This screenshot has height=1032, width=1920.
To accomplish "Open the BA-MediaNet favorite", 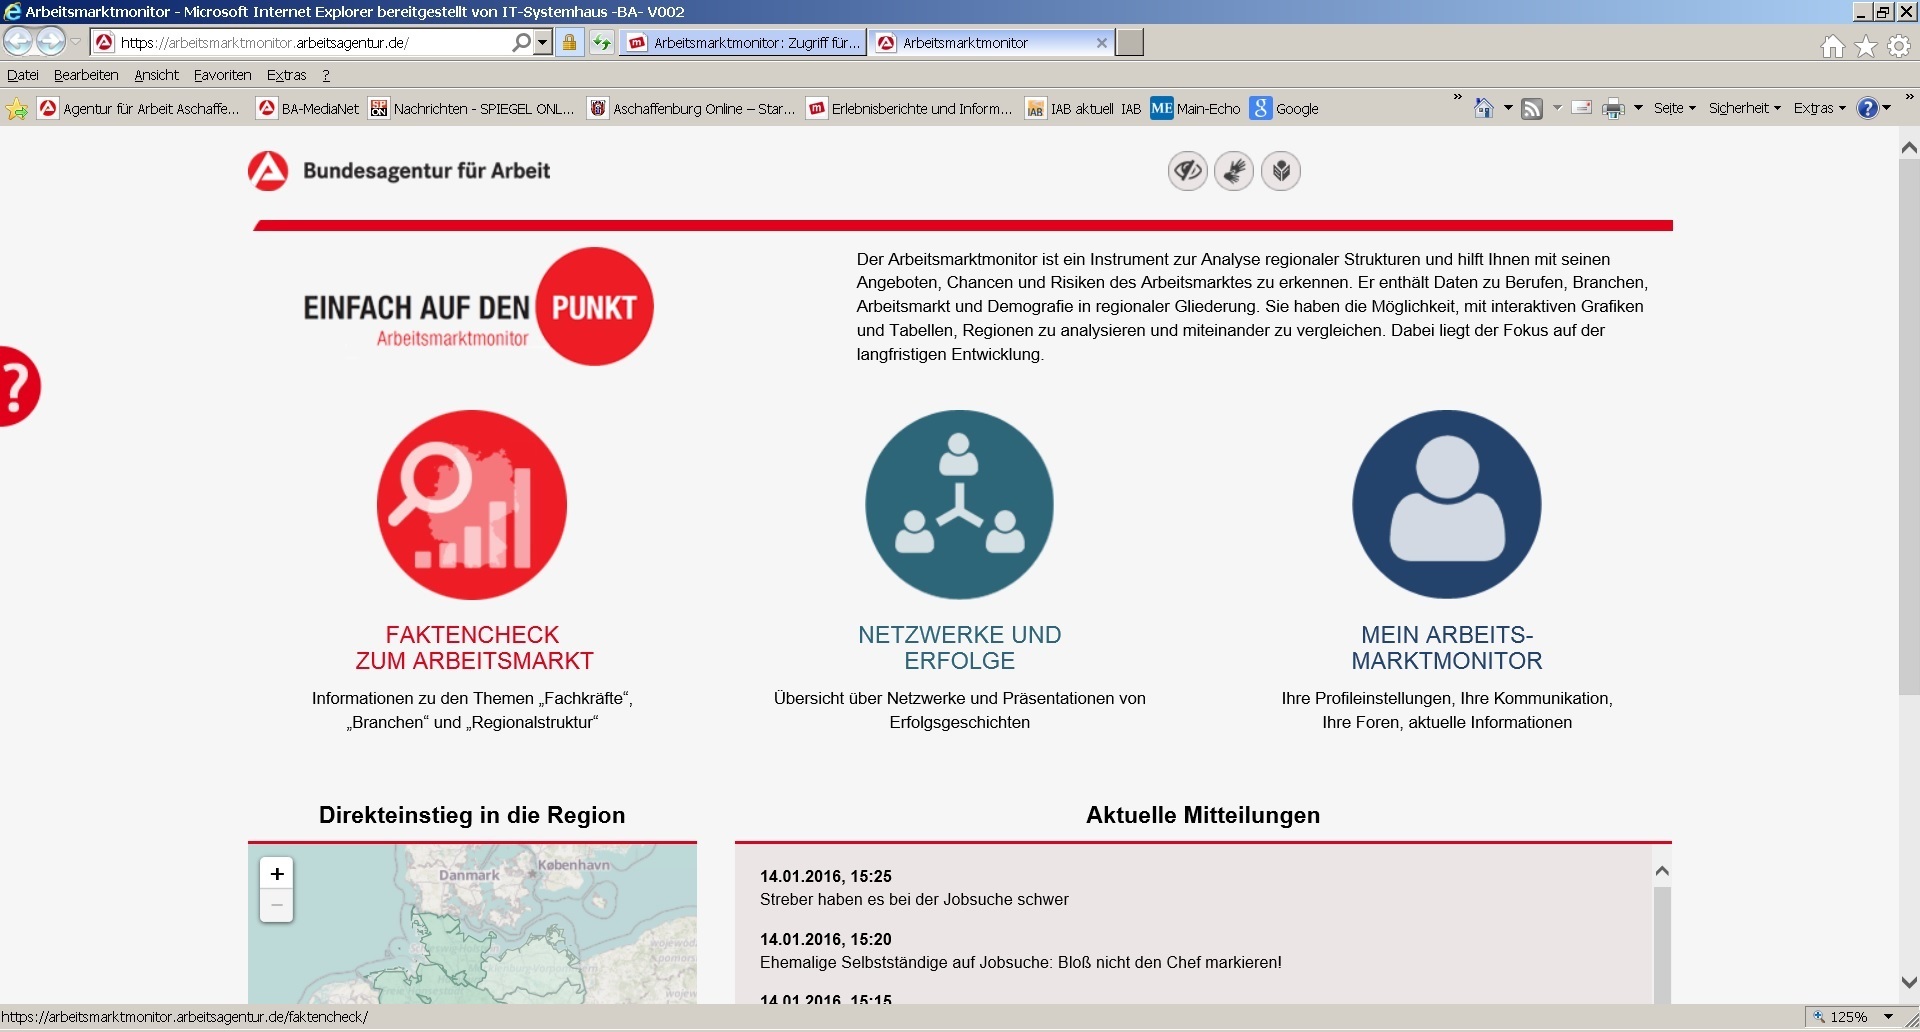I will pyautogui.click(x=308, y=109).
